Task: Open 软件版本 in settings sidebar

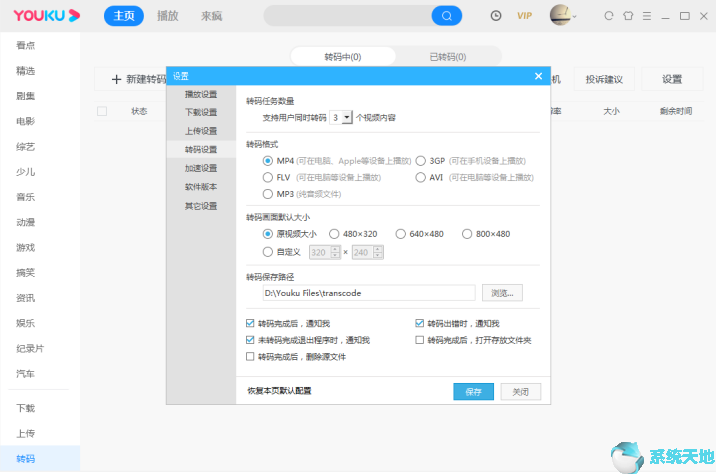Action: click(201, 187)
